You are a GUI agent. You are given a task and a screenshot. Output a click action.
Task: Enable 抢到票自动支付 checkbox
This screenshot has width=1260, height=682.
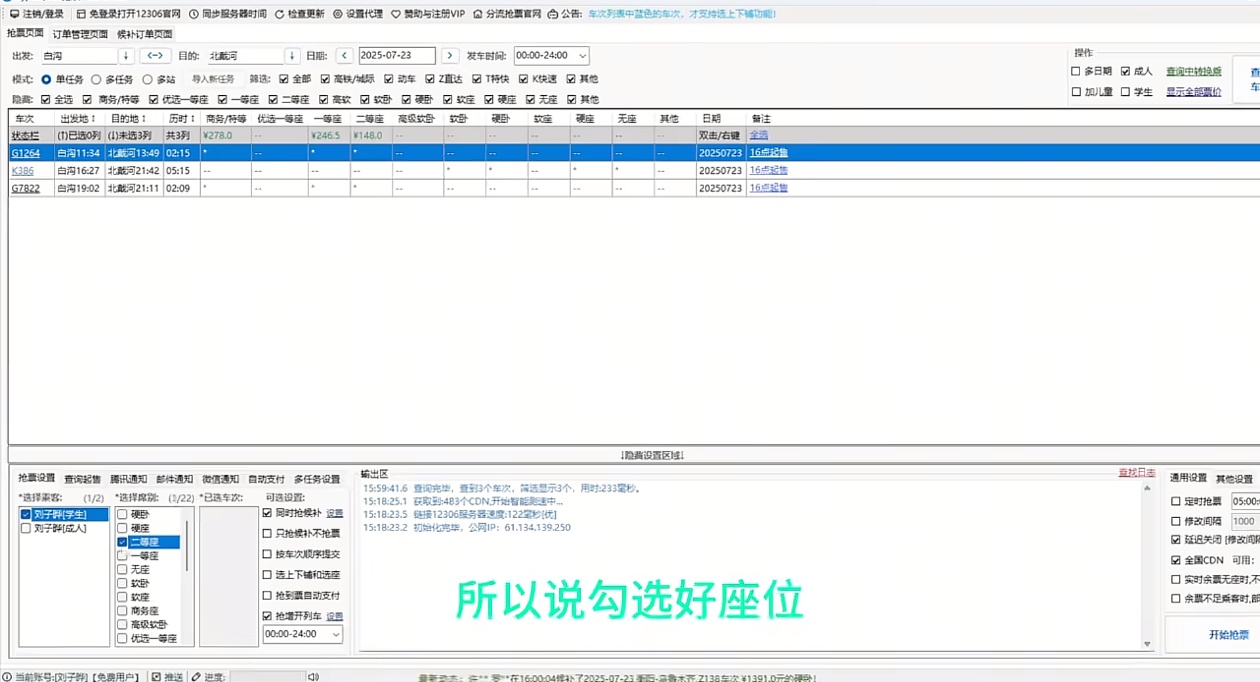pyautogui.click(x=267, y=595)
